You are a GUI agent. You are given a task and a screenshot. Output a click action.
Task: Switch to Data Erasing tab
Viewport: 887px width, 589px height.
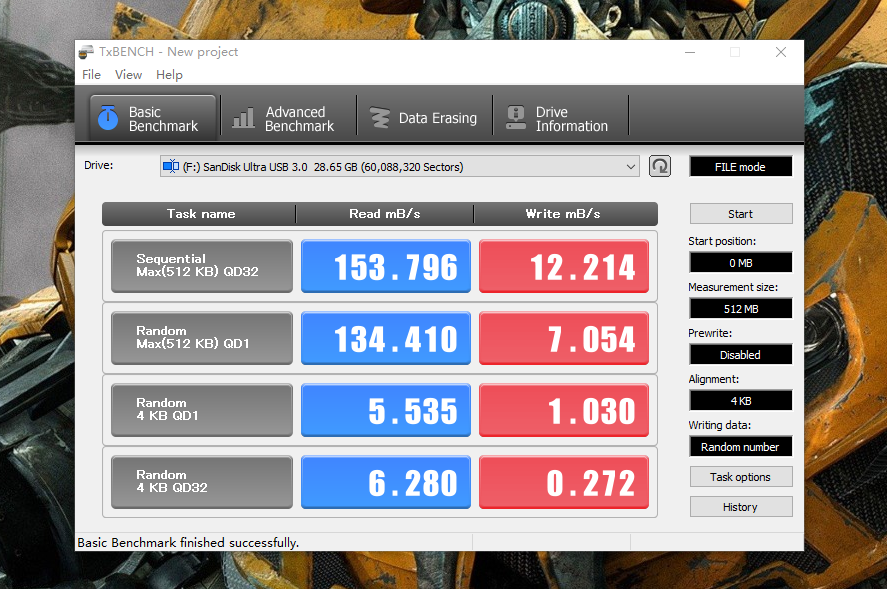tap(424, 118)
